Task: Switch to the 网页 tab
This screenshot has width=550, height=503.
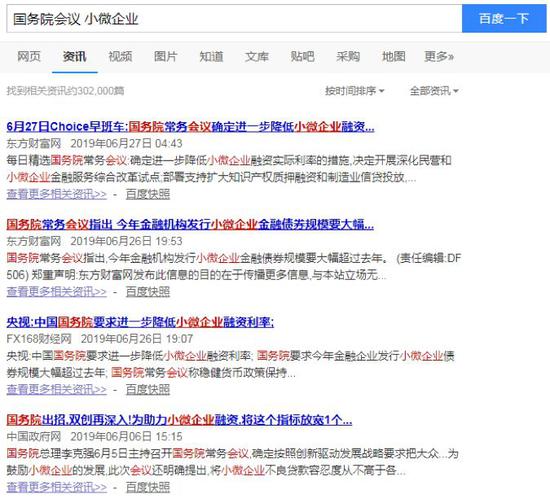Action: pyautogui.click(x=29, y=56)
